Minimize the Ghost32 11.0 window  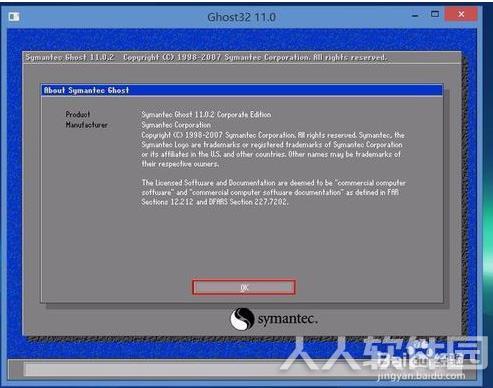(415, 15)
